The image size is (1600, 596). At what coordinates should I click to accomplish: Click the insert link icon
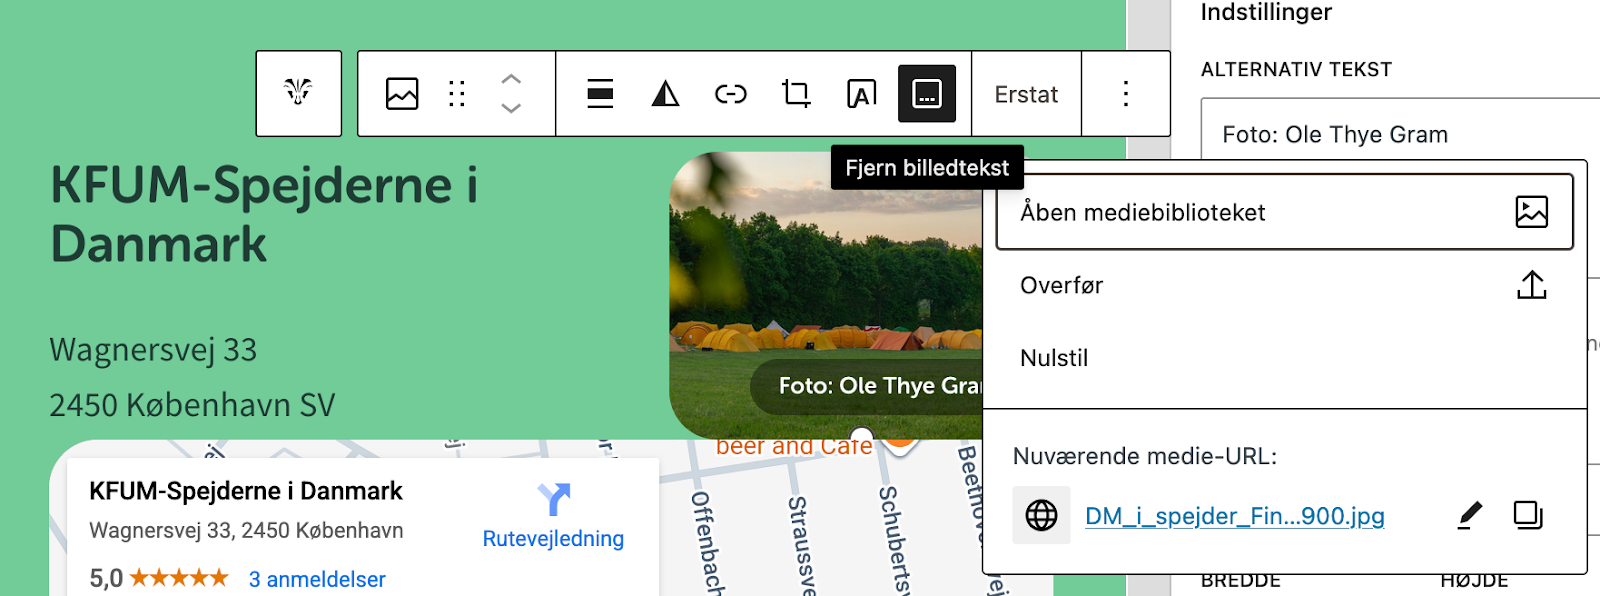tap(730, 94)
